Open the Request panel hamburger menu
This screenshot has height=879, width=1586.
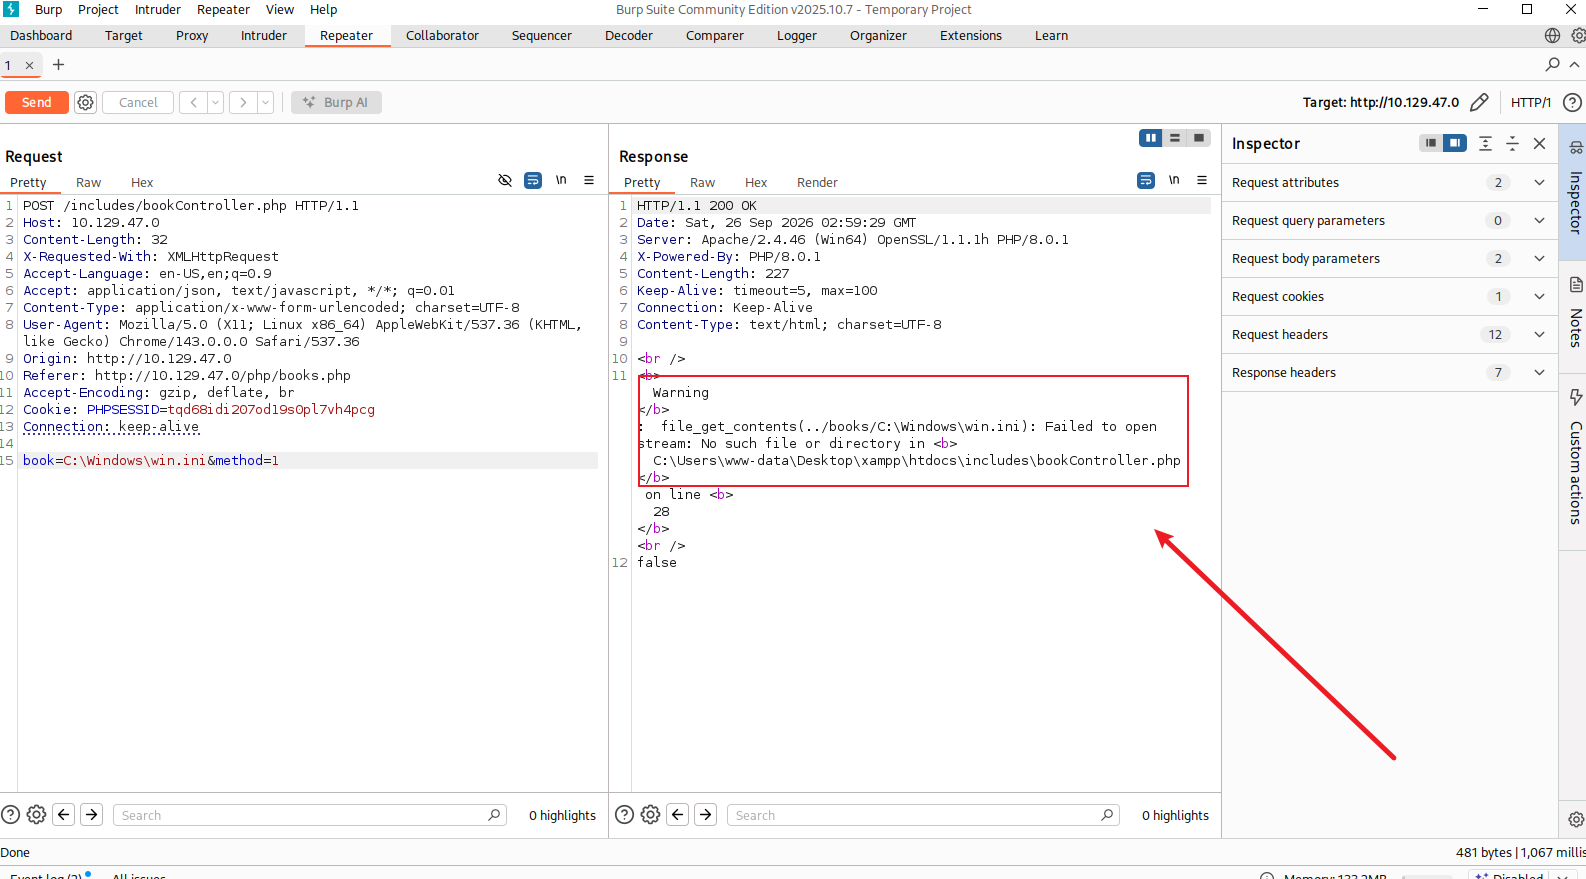pyautogui.click(x=589, y=180)
